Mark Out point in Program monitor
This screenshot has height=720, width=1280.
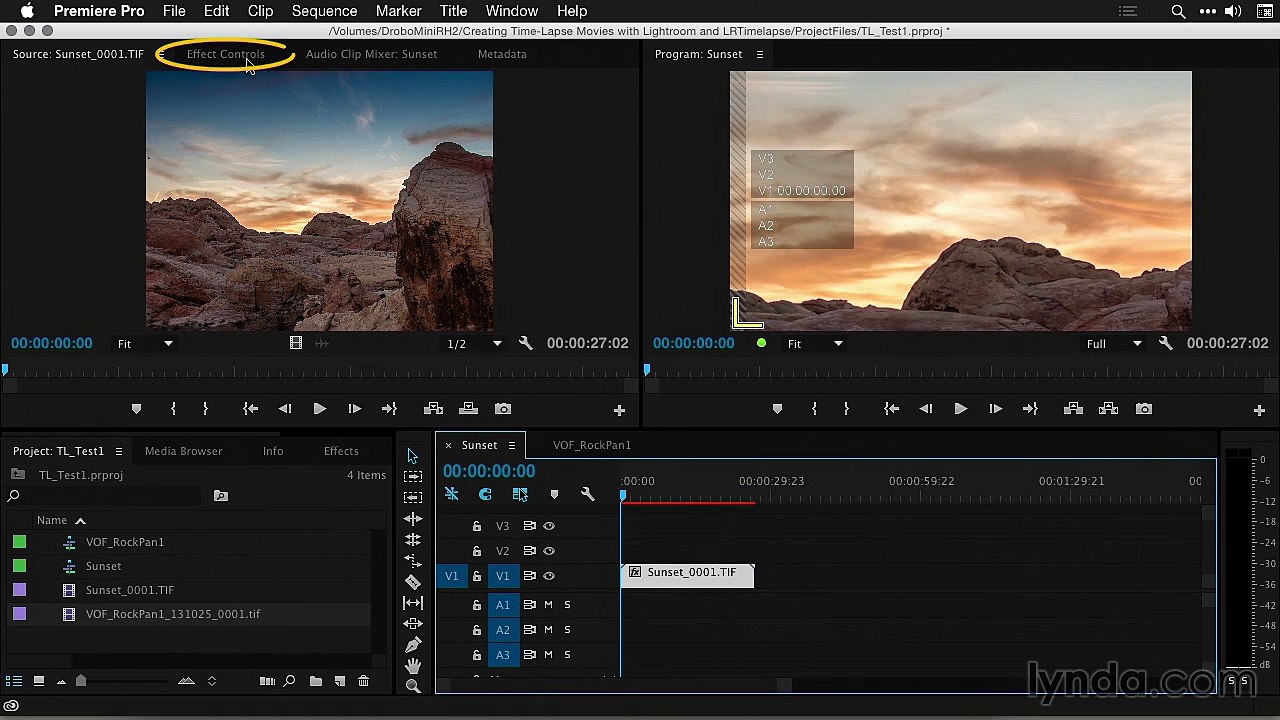point(846,409)
